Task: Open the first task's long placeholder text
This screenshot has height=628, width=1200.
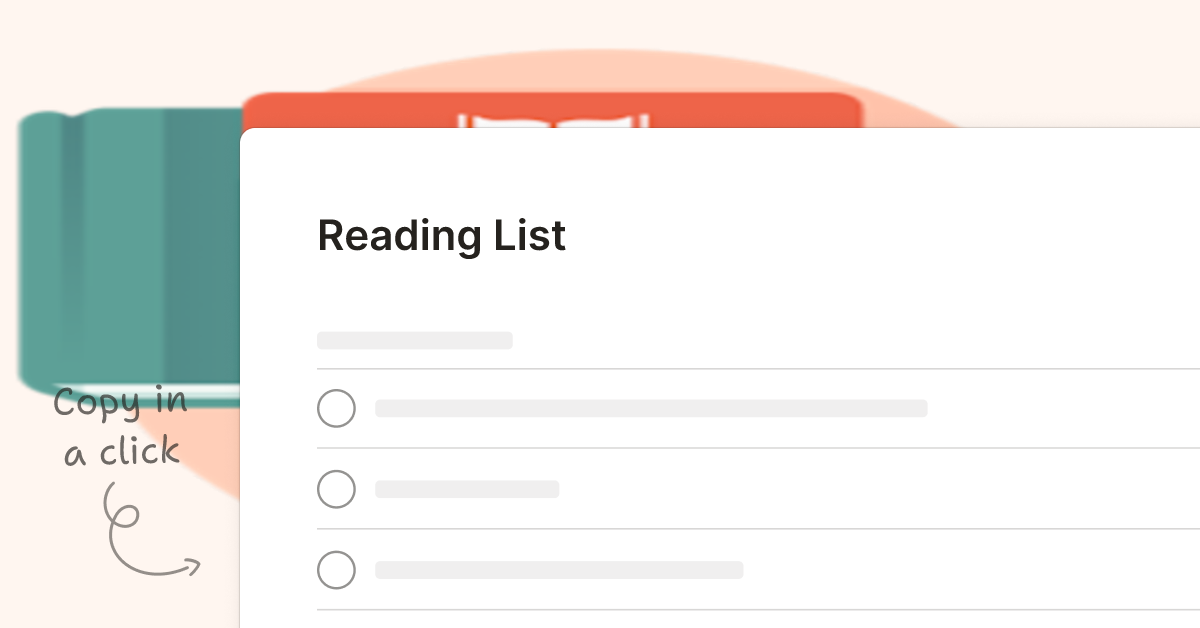Action: tap(651, 408)
